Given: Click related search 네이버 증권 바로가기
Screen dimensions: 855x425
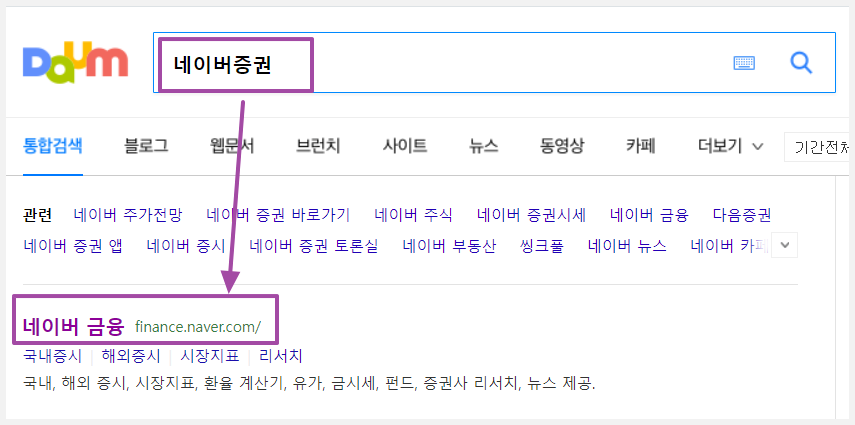Looking at the screenshot, I should point(278,216).
